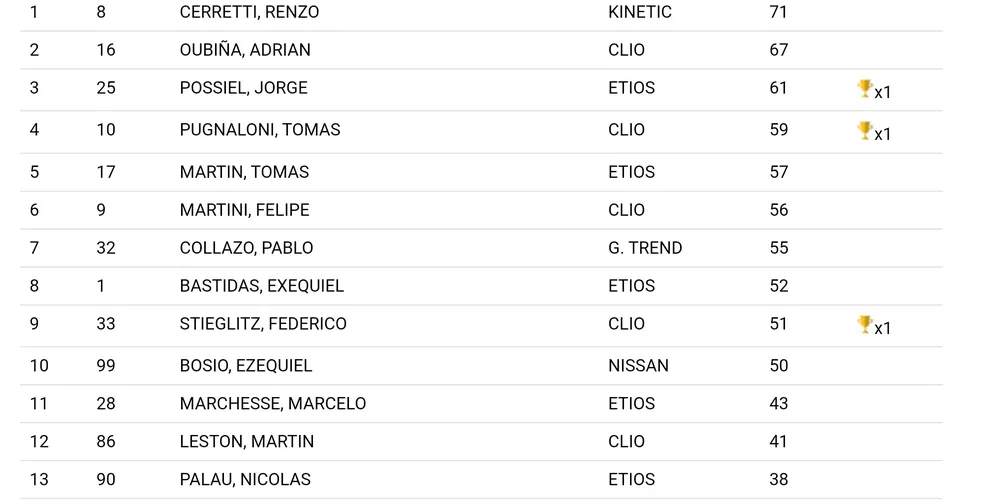Click on PALAU, NICOLAS driver name
1000x500 pixels.
pyautogui.click(x=245, y=480)
